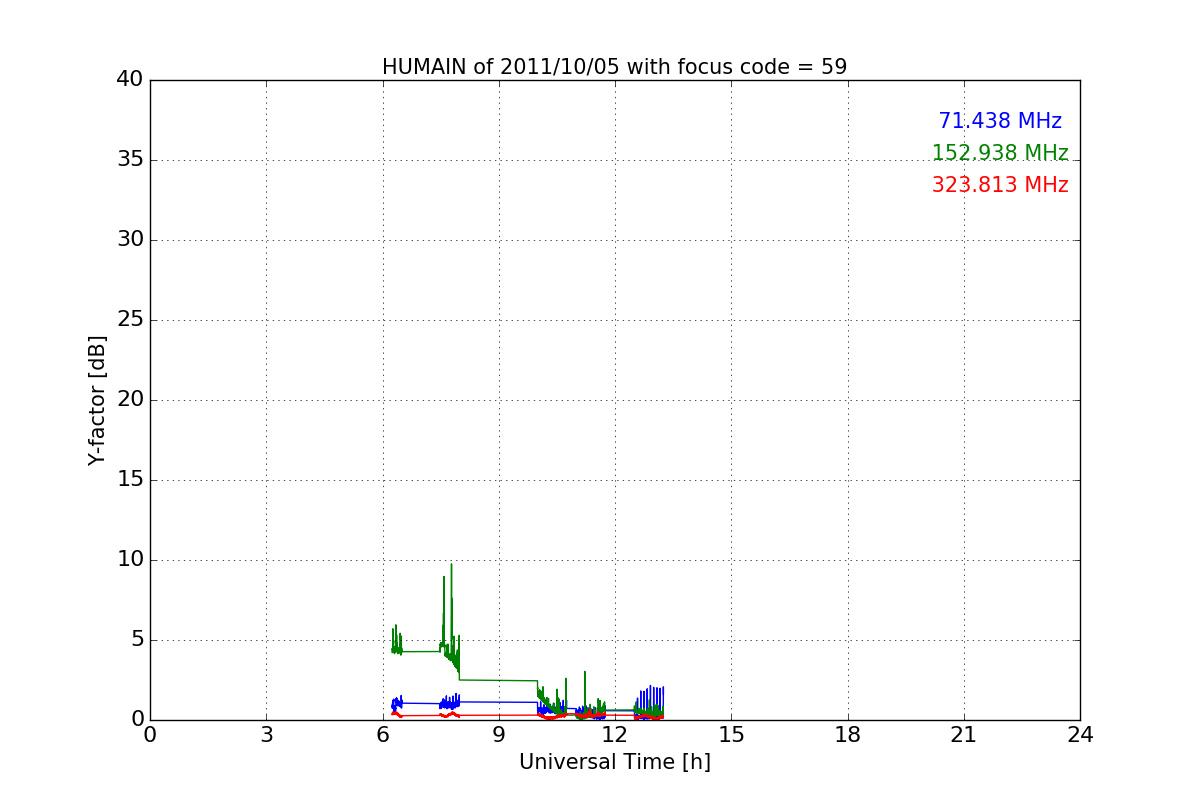1200x800 pixels.
Task: Click the y-axis tick label 25
Action: click(x=130, y=320)
